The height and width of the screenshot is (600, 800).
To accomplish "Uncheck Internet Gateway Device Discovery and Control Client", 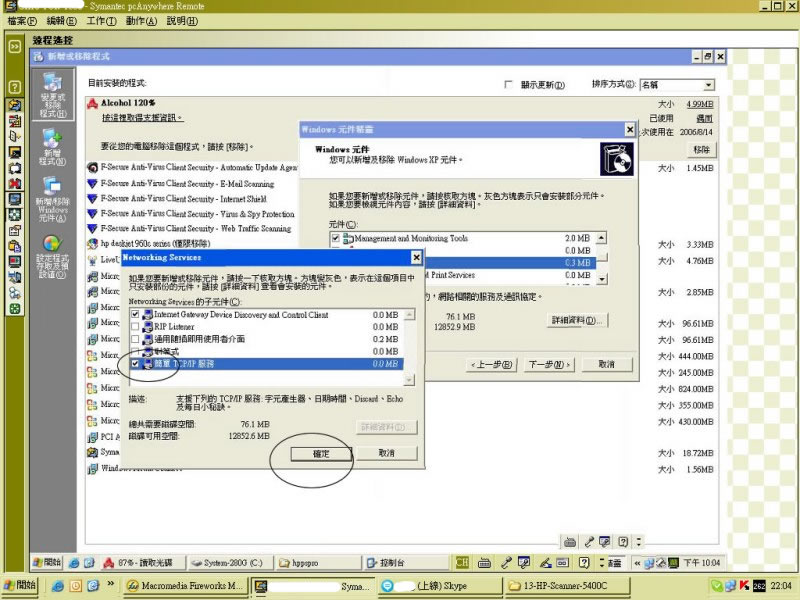I will pos(135,315).
